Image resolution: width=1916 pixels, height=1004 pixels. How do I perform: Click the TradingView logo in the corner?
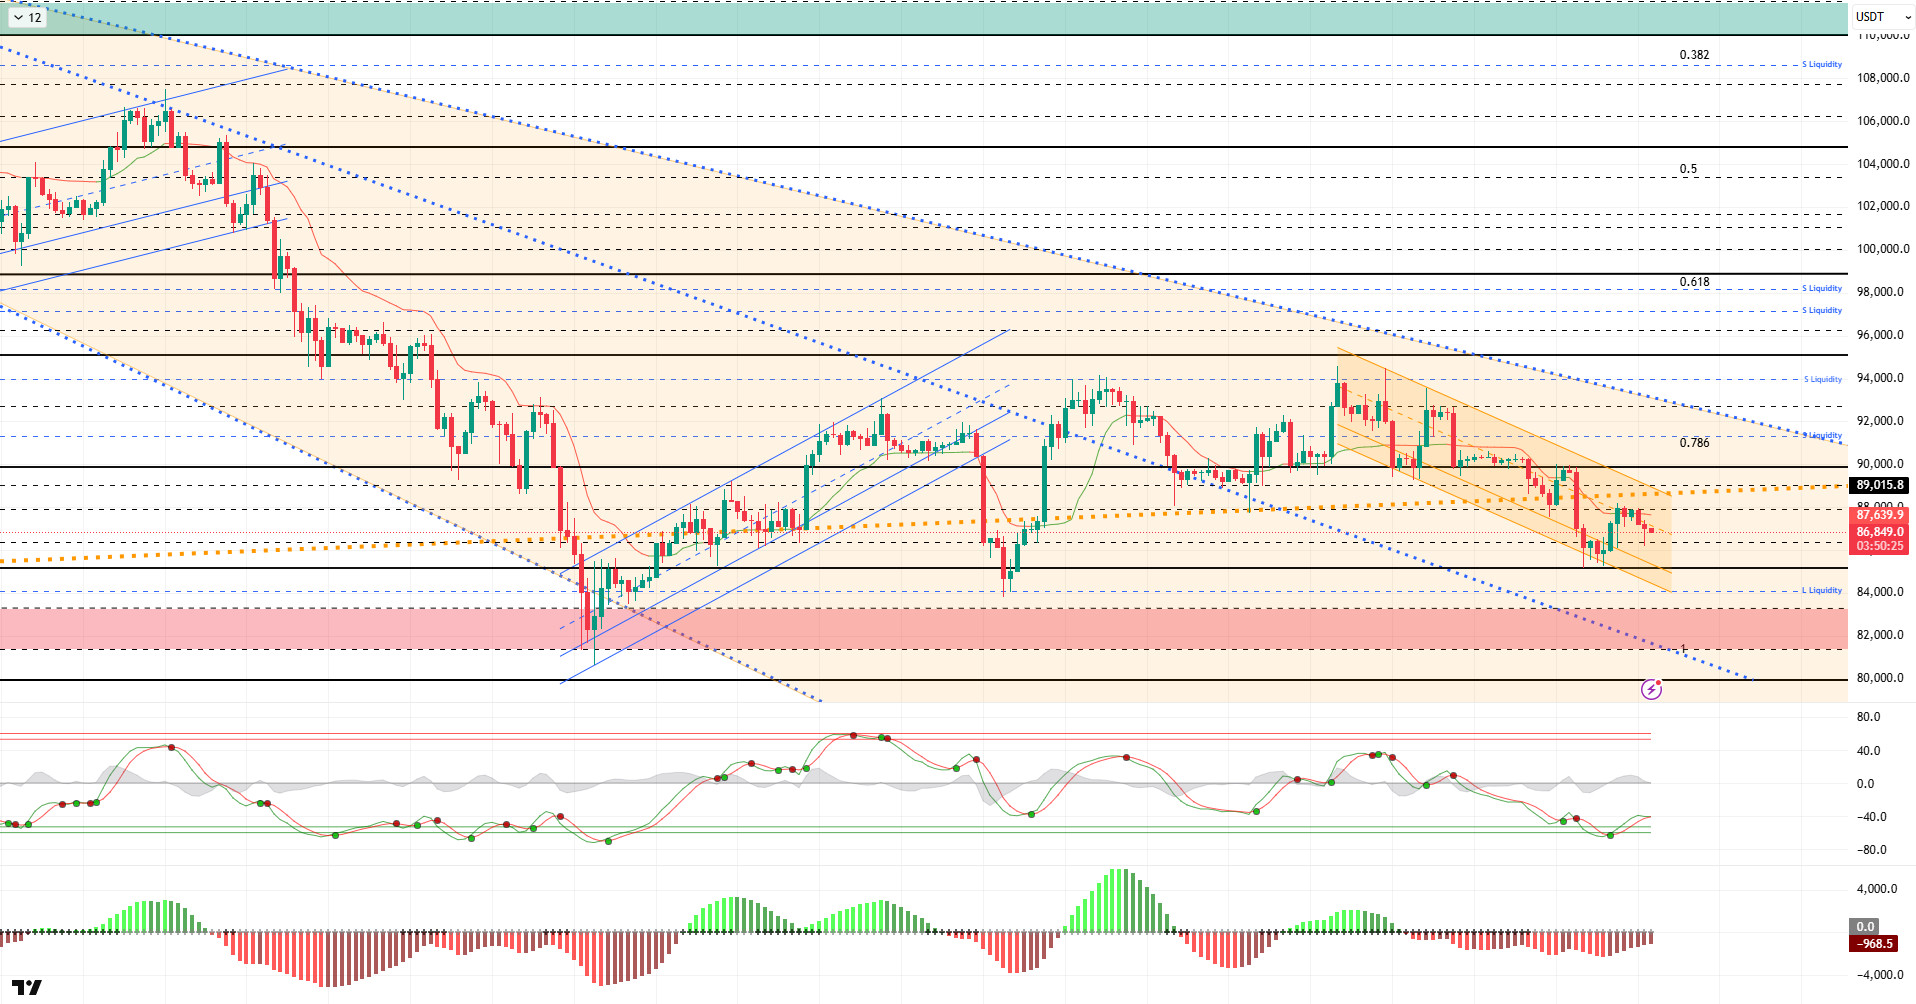27,987
